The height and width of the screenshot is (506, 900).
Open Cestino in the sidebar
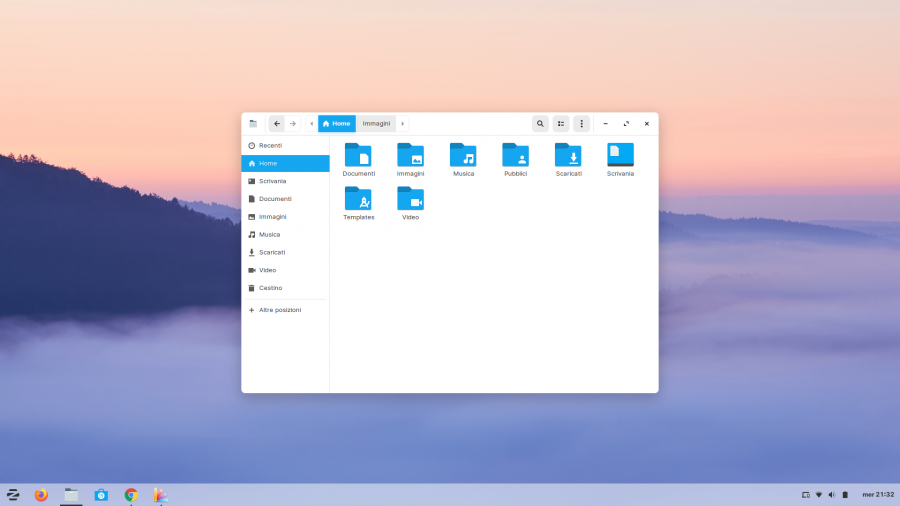tap(270, 288)
